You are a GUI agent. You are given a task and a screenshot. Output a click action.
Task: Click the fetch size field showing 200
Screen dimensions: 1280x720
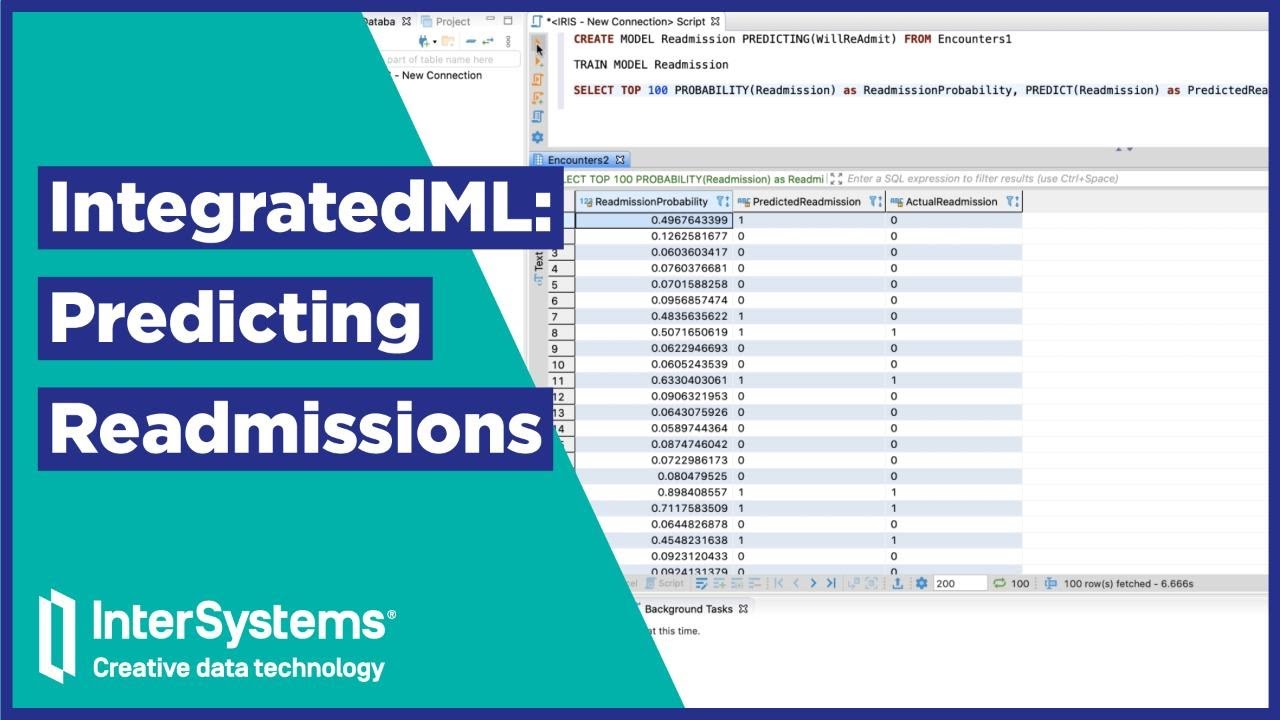click(x=960, y=583)
